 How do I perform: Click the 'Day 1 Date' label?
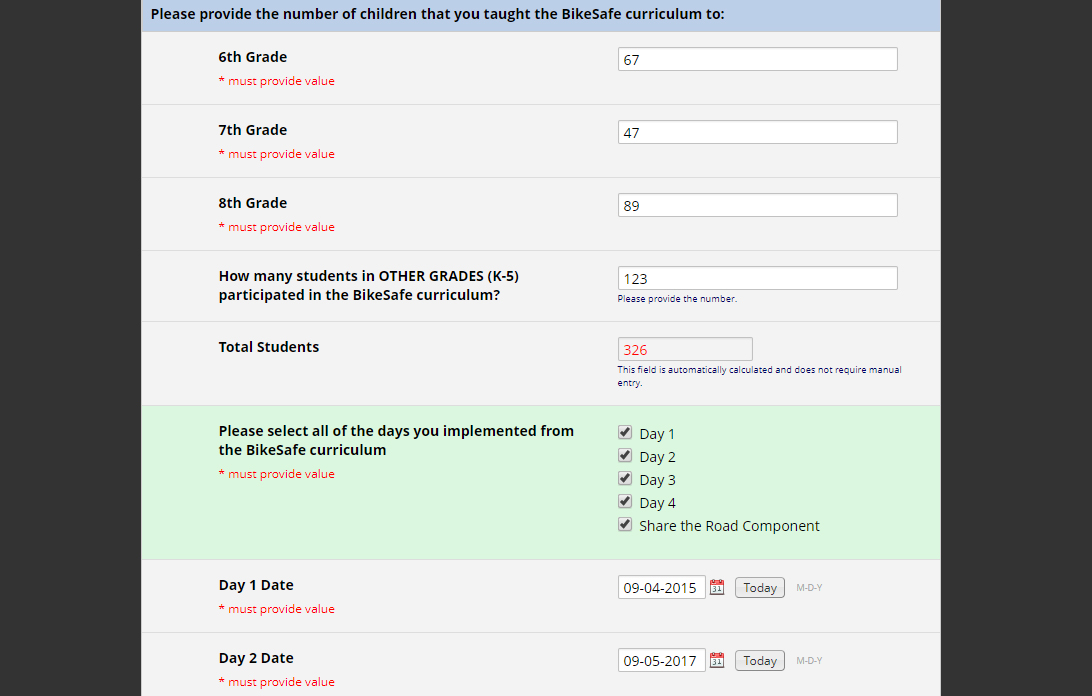256,585
